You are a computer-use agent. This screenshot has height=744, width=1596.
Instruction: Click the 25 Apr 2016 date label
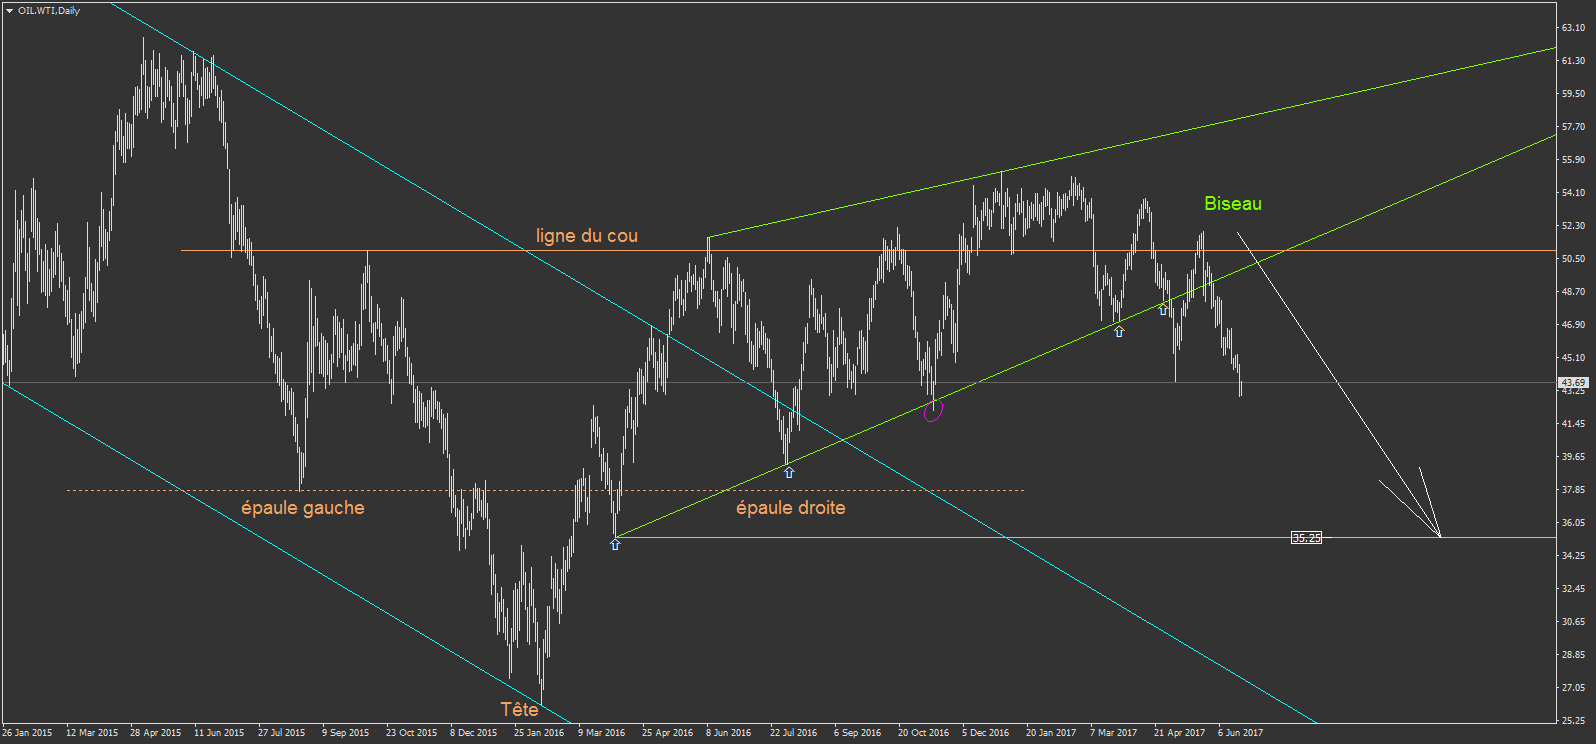[668, 733]
